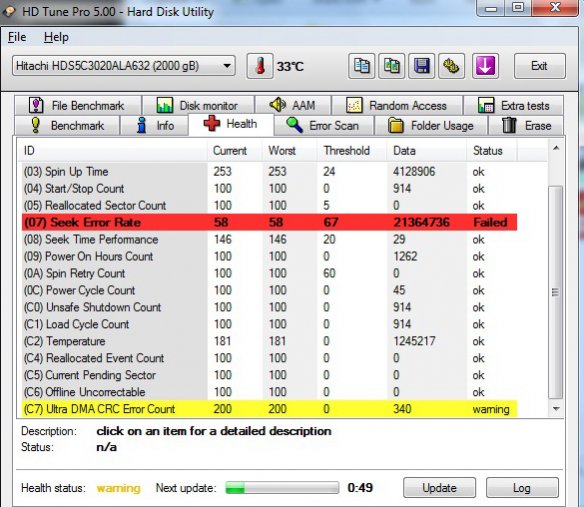Select the Reallocated Event Count row
The height and width of the screenshot is (507, 584).
269,358
